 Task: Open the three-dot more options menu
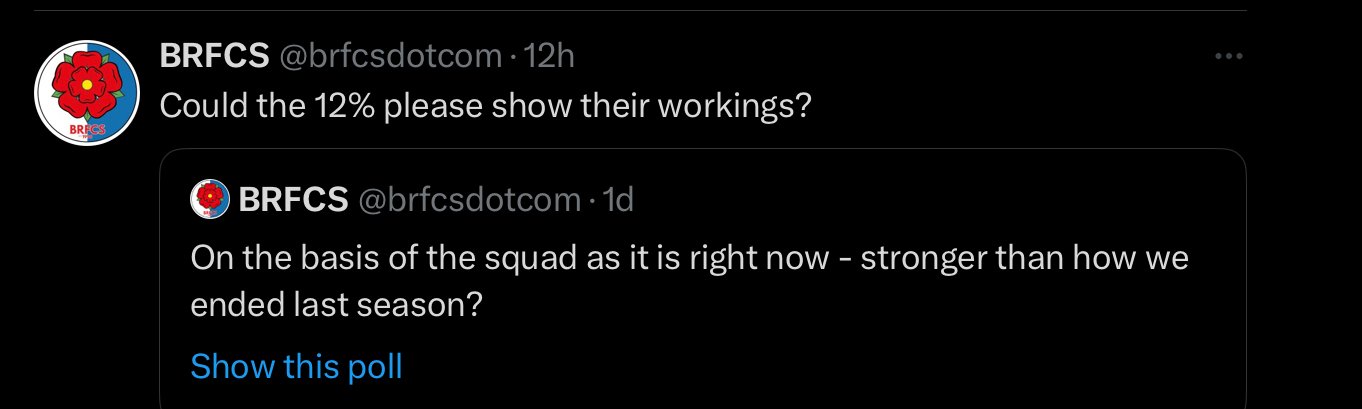(x=1227, y=57)
